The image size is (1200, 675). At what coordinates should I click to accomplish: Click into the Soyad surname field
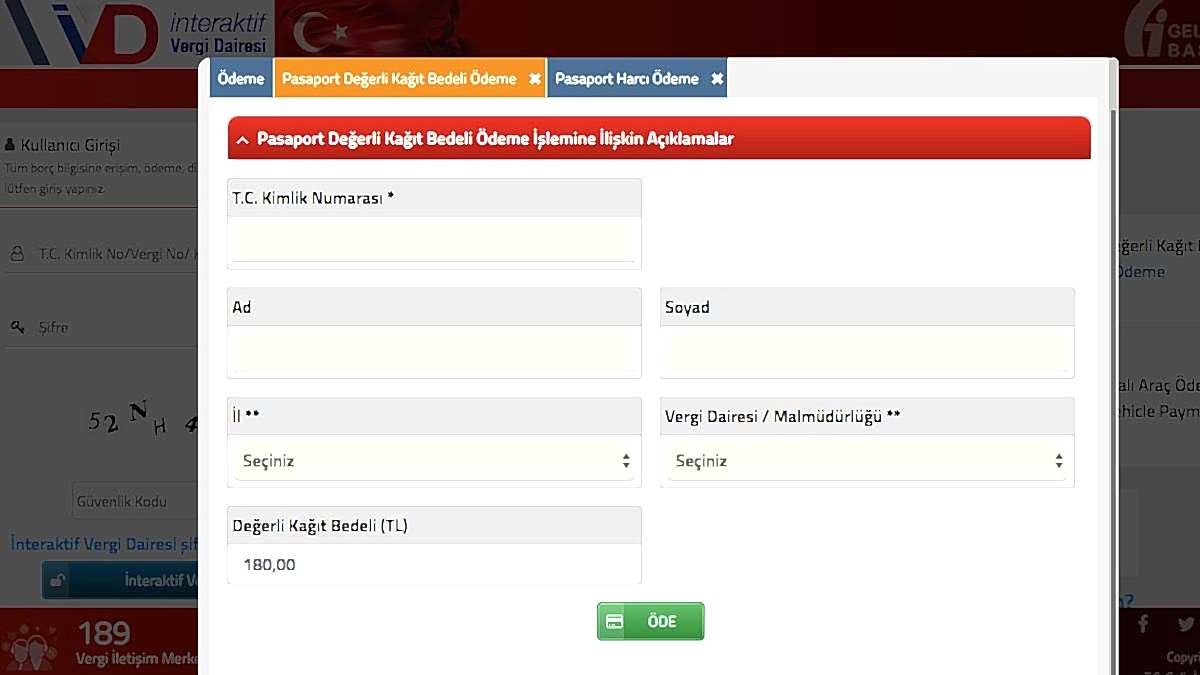pyautogui.click(x=867, y=351)
